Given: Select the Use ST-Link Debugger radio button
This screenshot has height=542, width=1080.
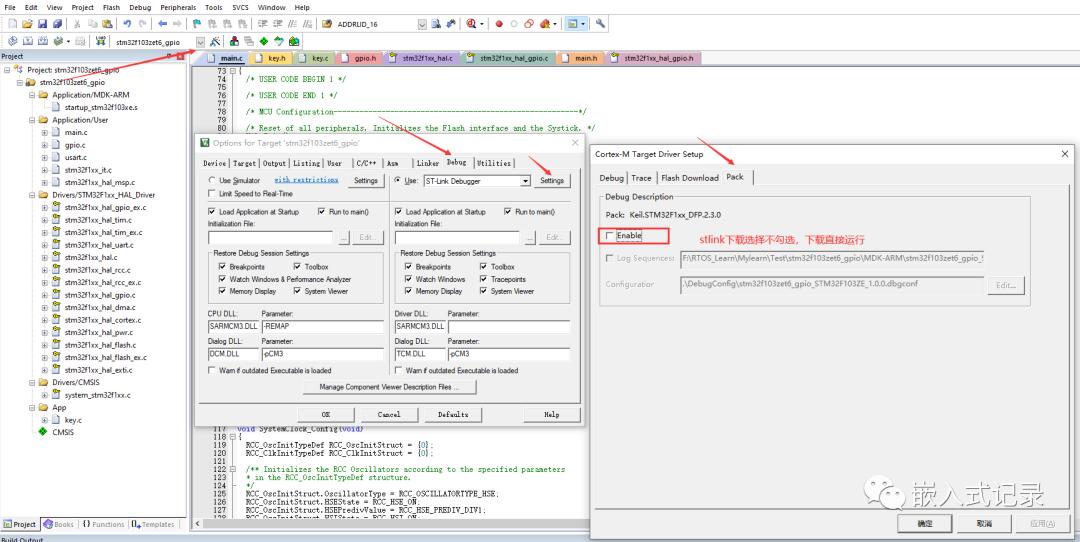Looking at the screenshot, I should [x=397, y=180].
